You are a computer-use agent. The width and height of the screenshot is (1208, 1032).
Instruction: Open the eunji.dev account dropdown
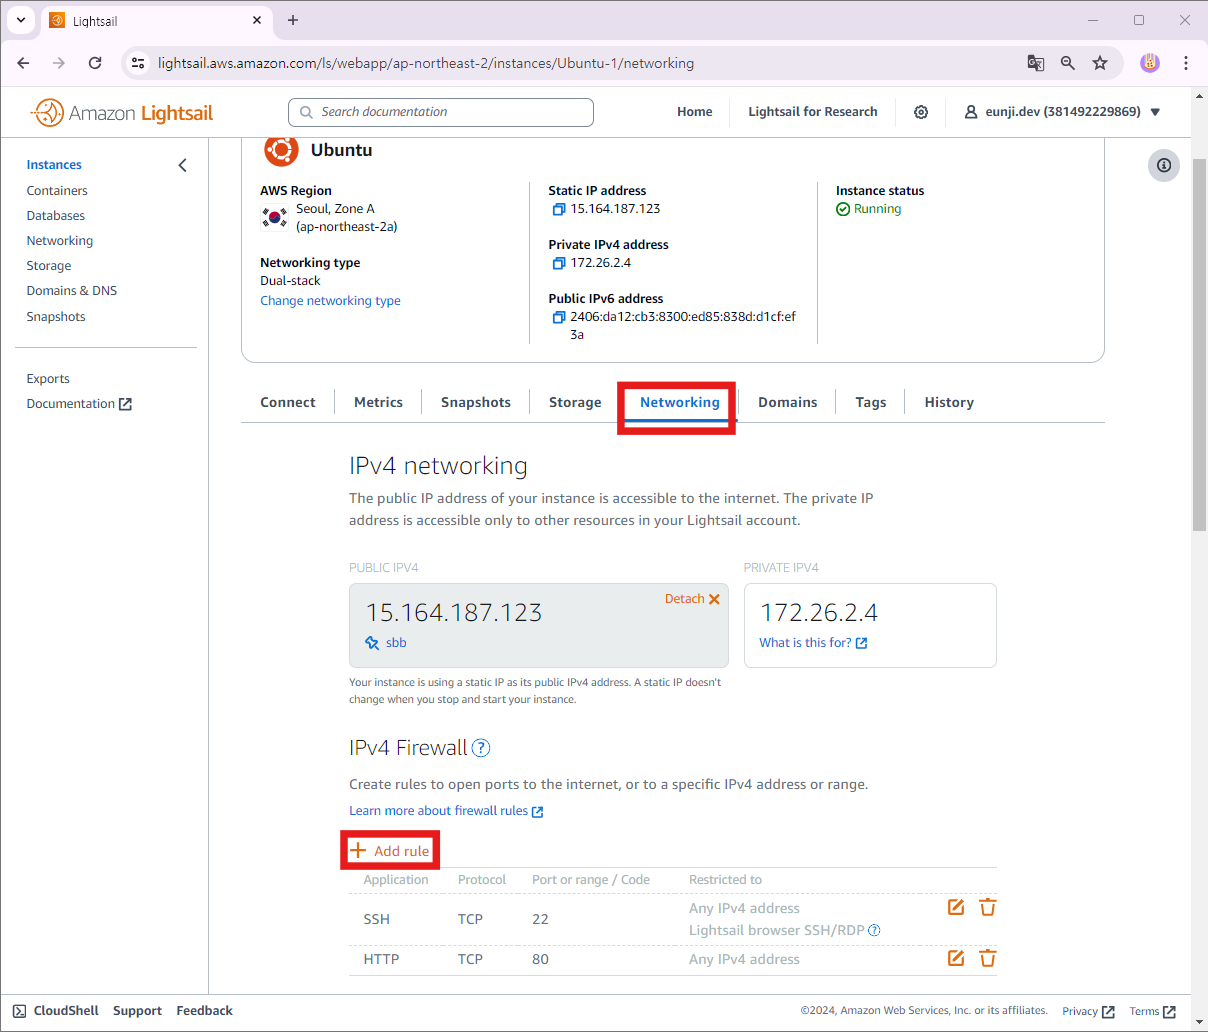coord(1062,112)
